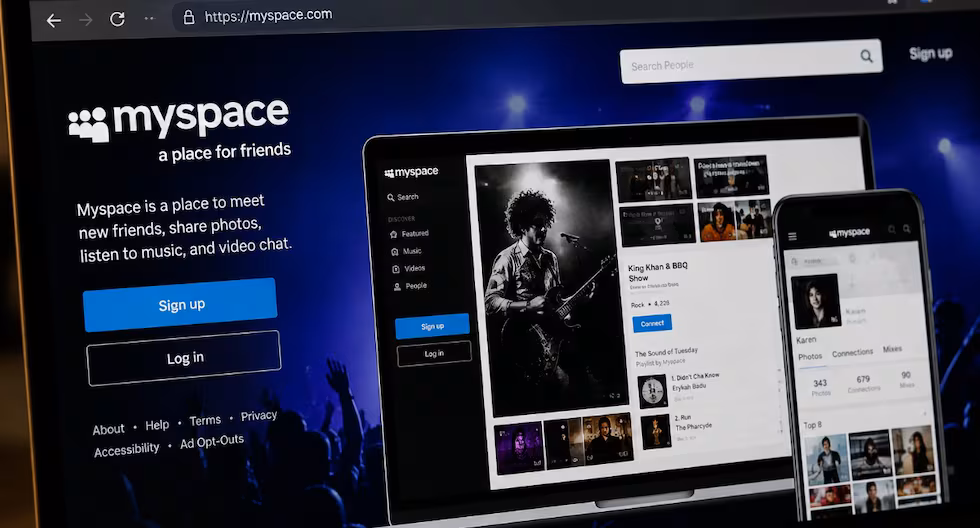The height and width of the screenshot is (528, 980).
Task: Click the purple thumbnail below guitarist photo
Action: pos(519,448)
